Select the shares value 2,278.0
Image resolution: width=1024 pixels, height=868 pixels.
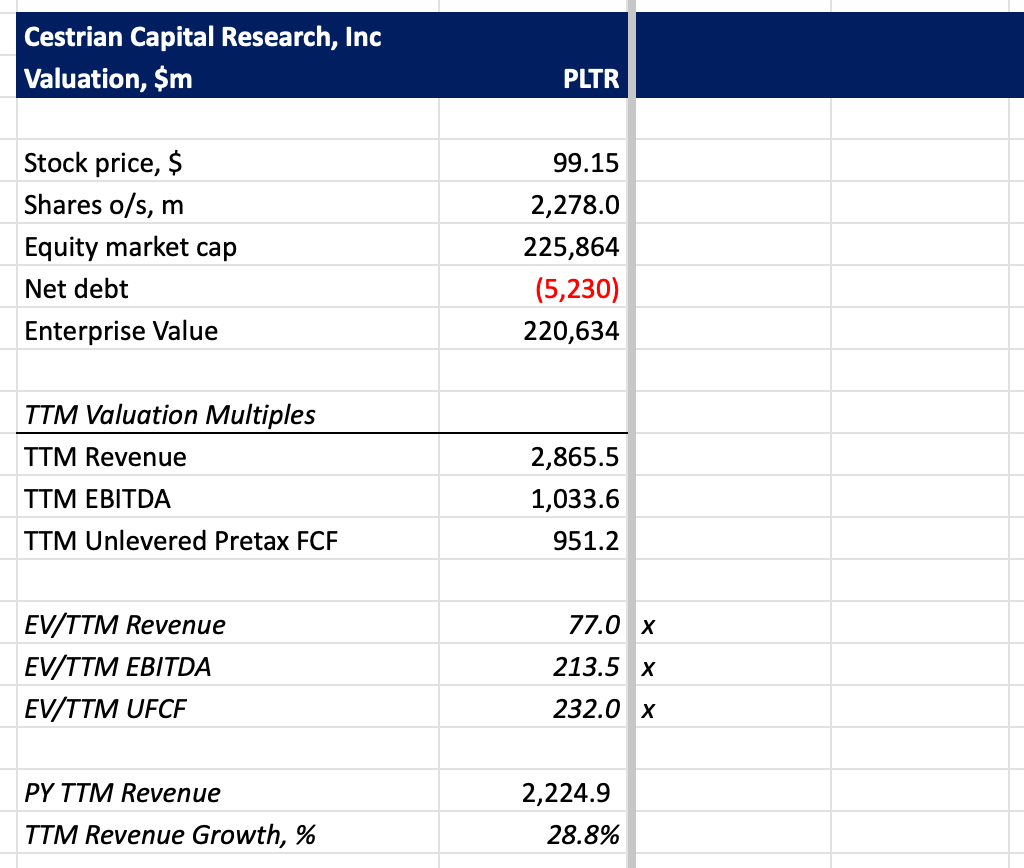(575, 205)
